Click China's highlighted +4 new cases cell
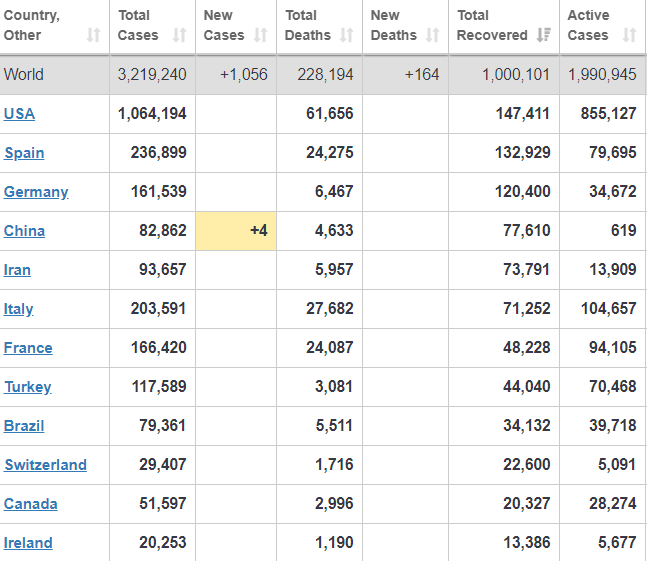This screenshot has width=647, height=561. (236, 231)
